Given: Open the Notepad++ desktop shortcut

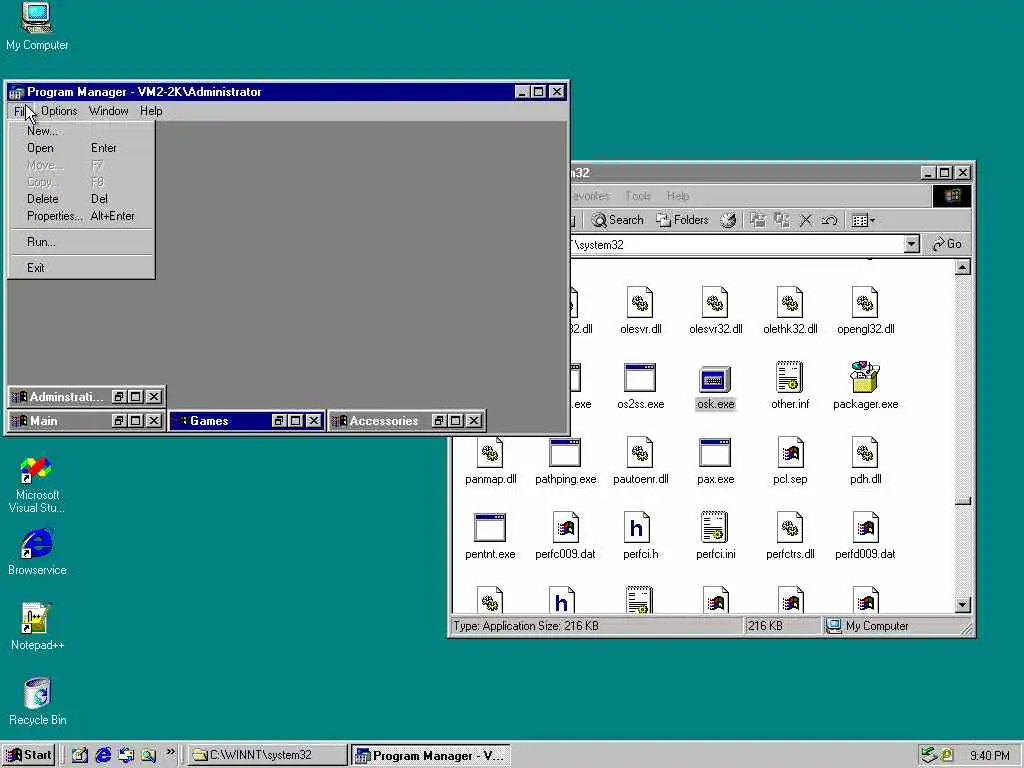Looking at the screenshot, I should point(37,626).
